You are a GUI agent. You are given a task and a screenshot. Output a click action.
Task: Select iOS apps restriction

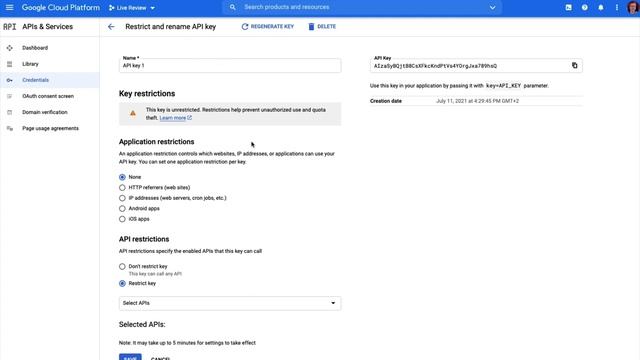122,219
